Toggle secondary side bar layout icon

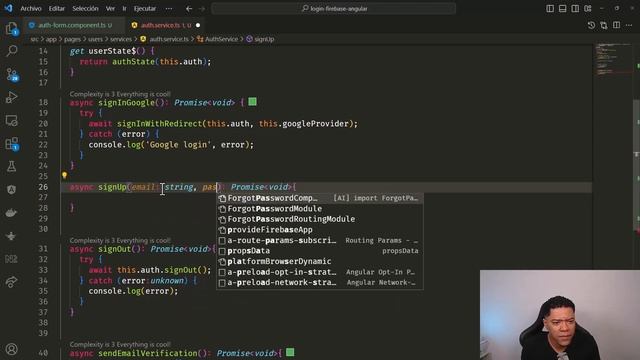[x=575, y=8]
